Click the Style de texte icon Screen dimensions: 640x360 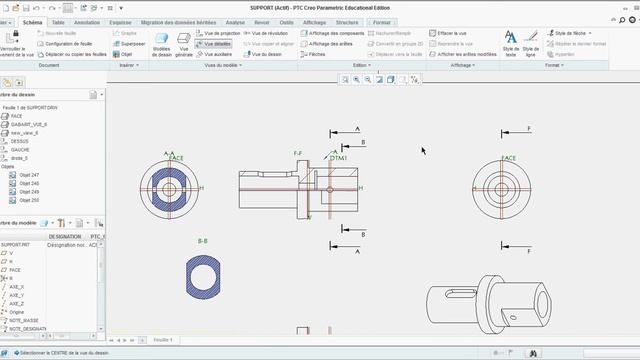pos(511,44)
